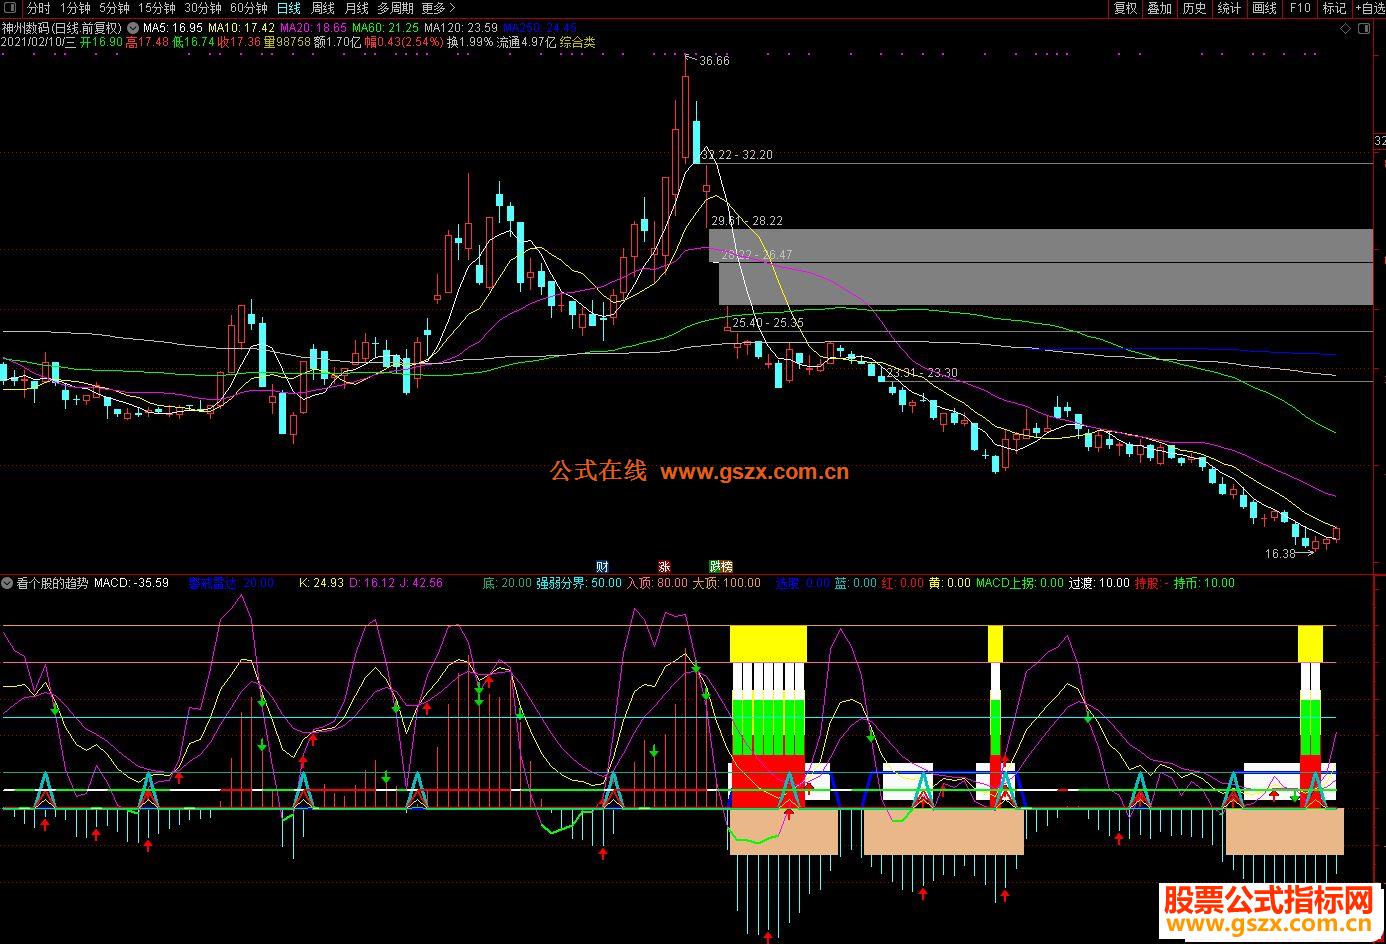Click the 16.38 low price label
1386x944 pixels.
1280,553
